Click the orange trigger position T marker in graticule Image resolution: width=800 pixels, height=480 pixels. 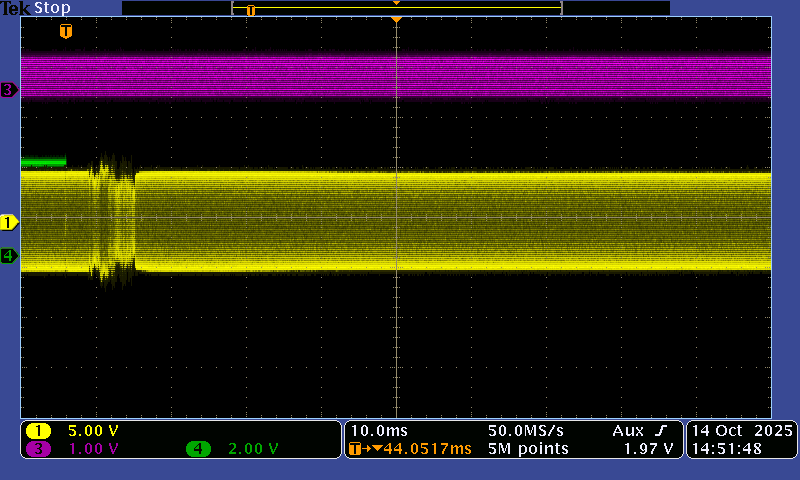tap(66, 32)
